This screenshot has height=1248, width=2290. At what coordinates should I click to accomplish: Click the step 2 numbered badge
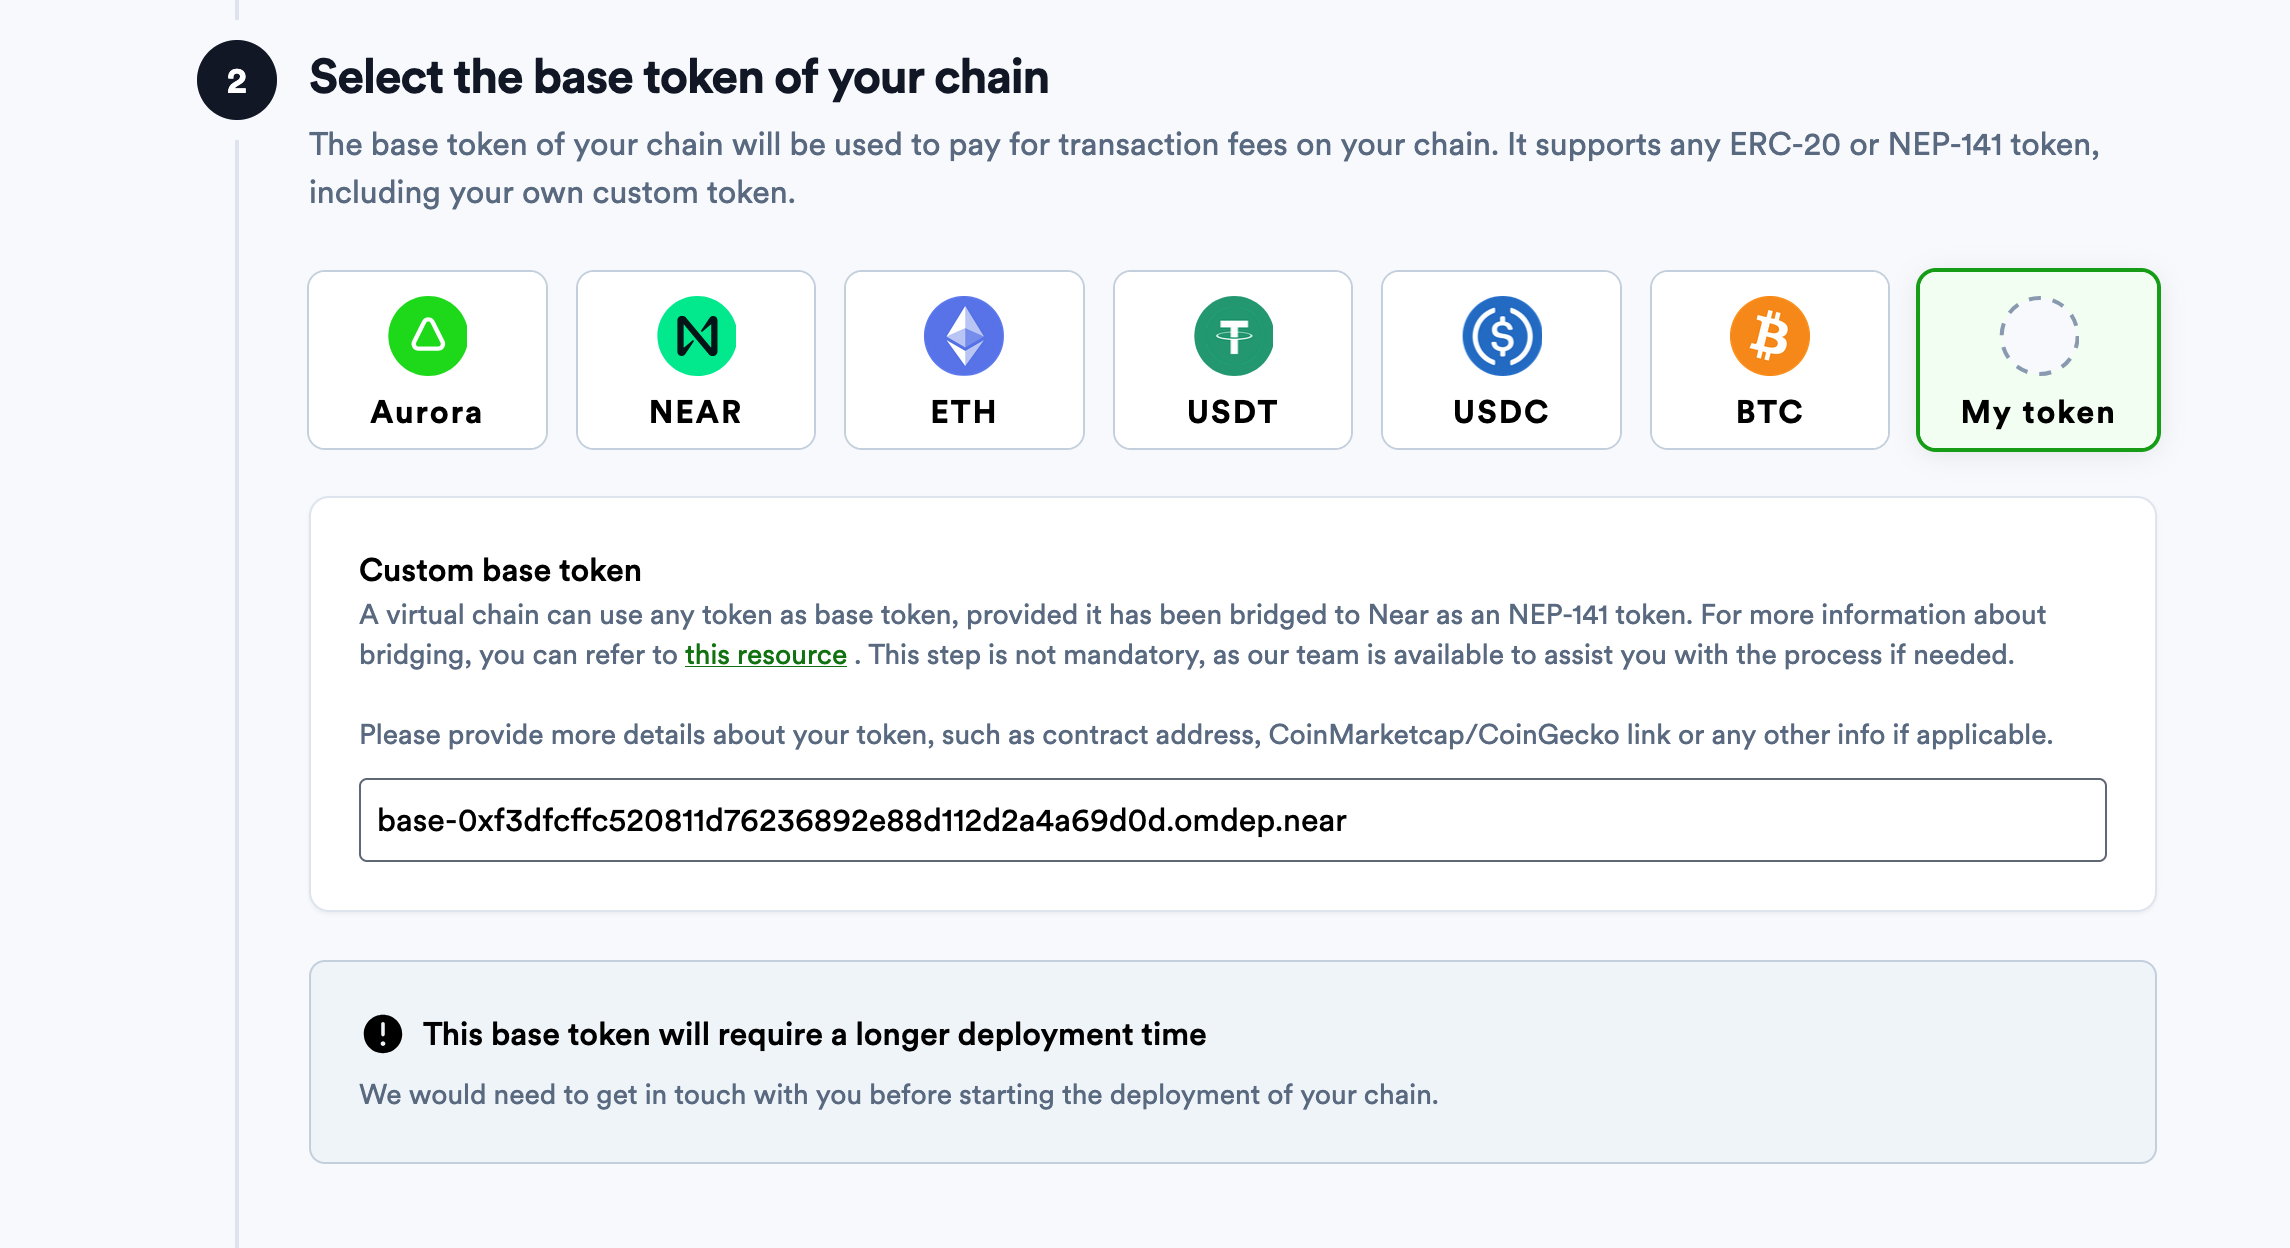tap(237, 76)
